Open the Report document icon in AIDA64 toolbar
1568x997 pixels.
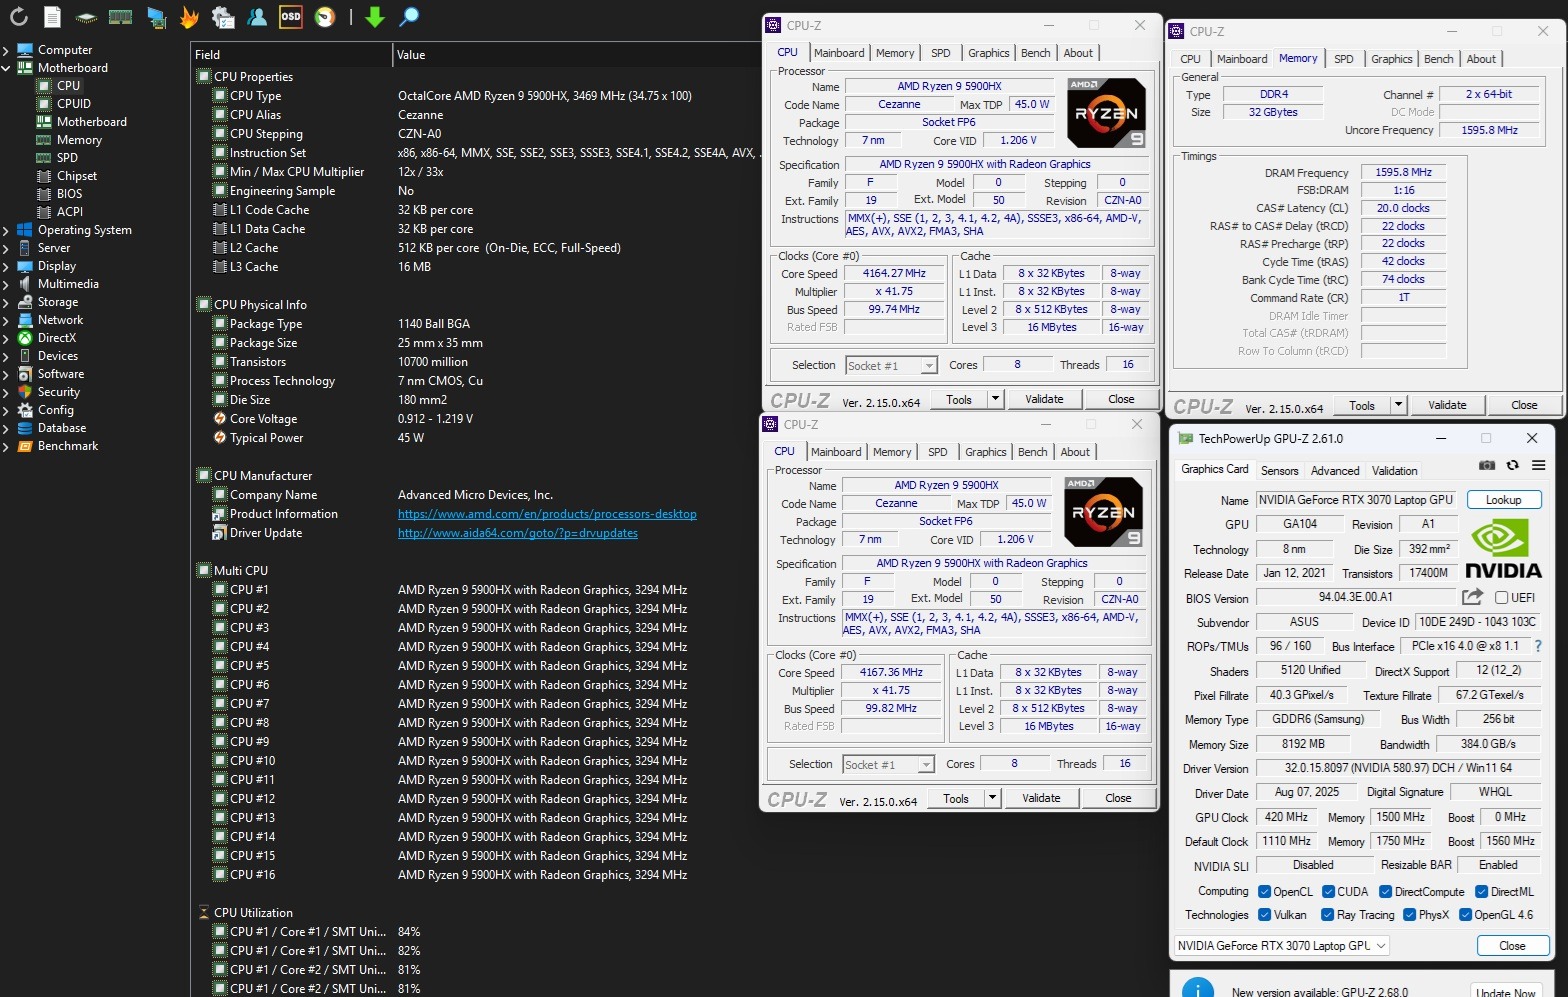(x=53, y=16)
